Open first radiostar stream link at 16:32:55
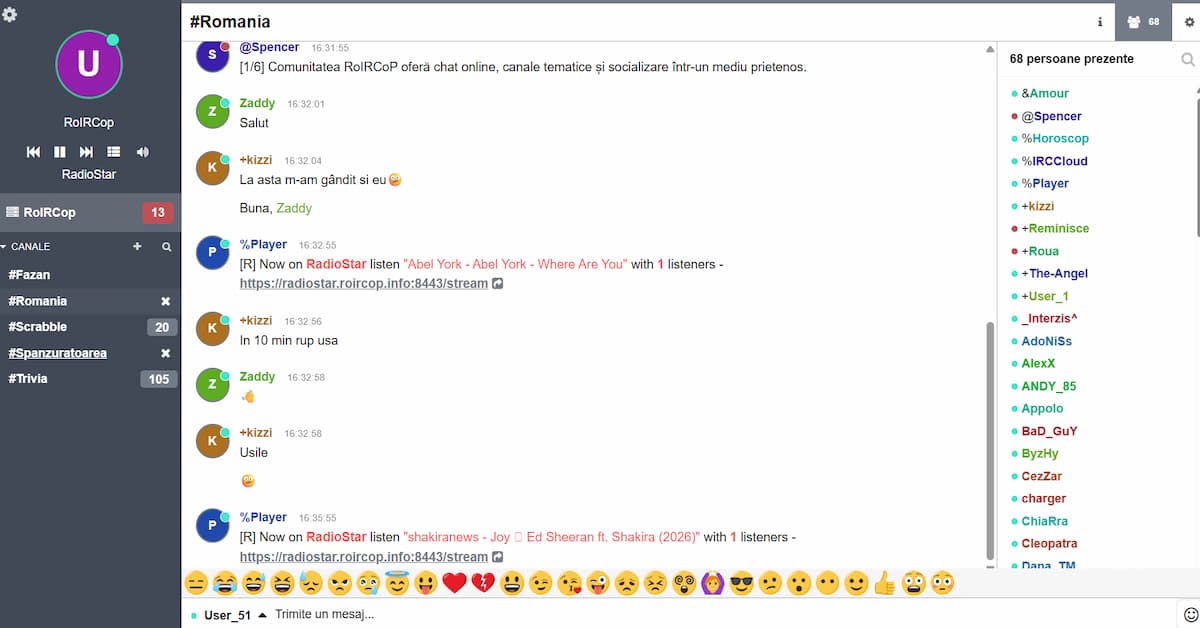Image resolution: width=1200 pixels, height=628 pixels. pyautogui.click(x=364, y=283)
